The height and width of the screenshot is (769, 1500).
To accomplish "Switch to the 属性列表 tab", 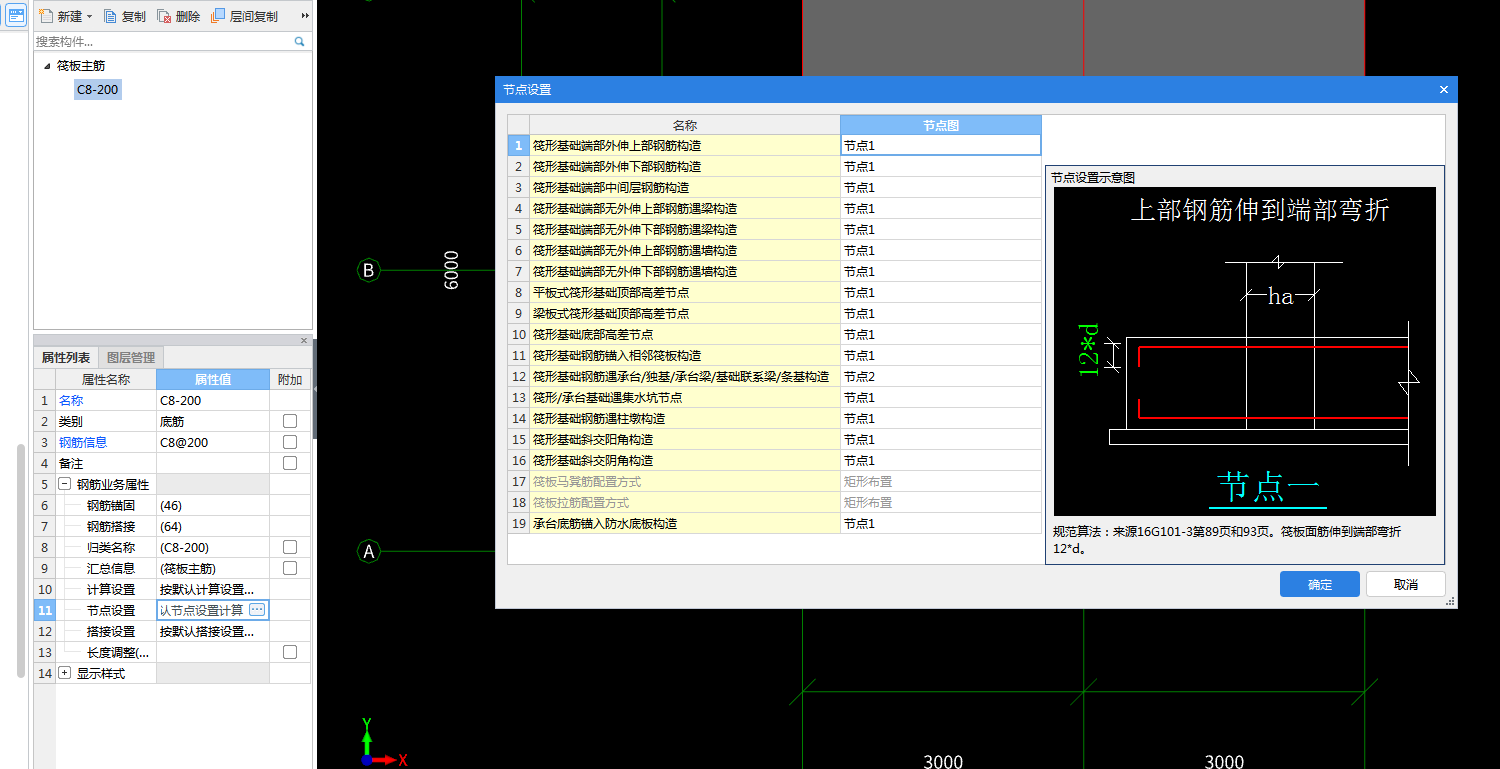I will pos(66,357).
